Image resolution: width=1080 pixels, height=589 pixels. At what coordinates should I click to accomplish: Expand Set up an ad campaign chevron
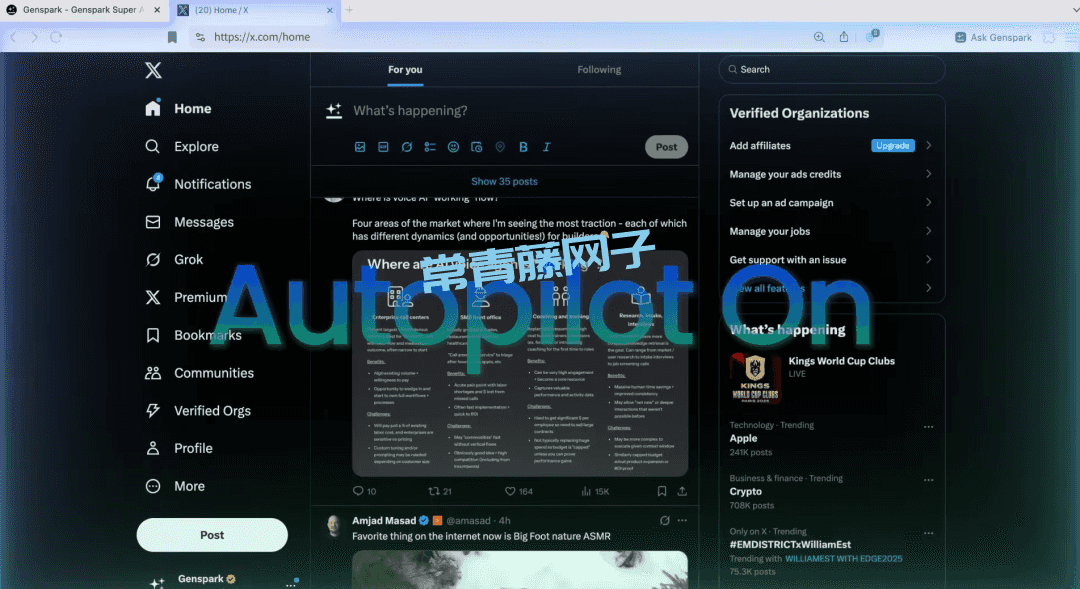(928, 203)
